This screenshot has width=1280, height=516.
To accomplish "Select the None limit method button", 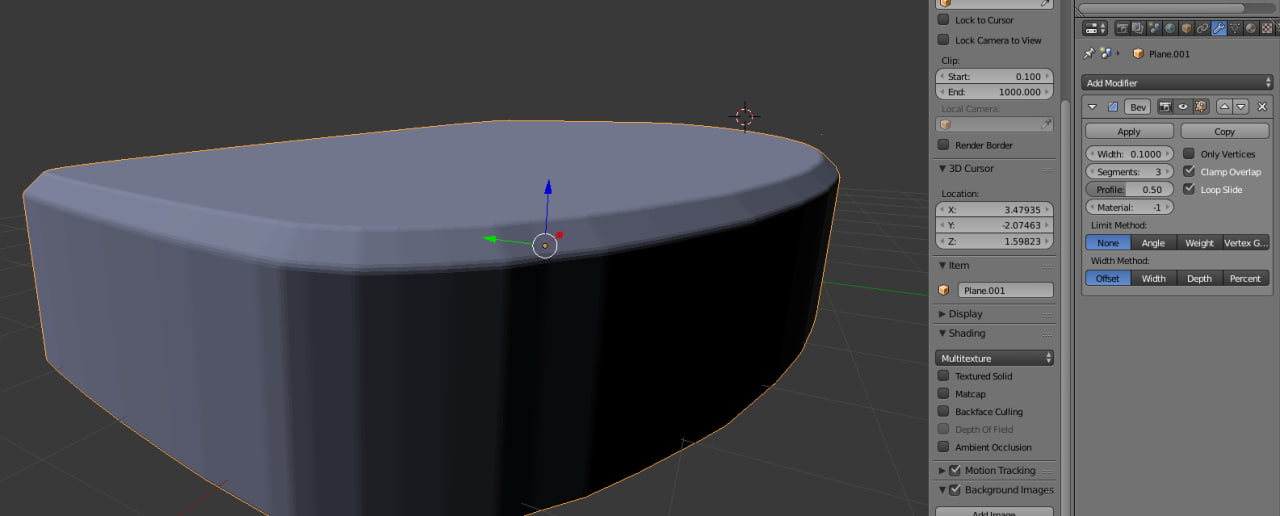I will point(1108,243).
